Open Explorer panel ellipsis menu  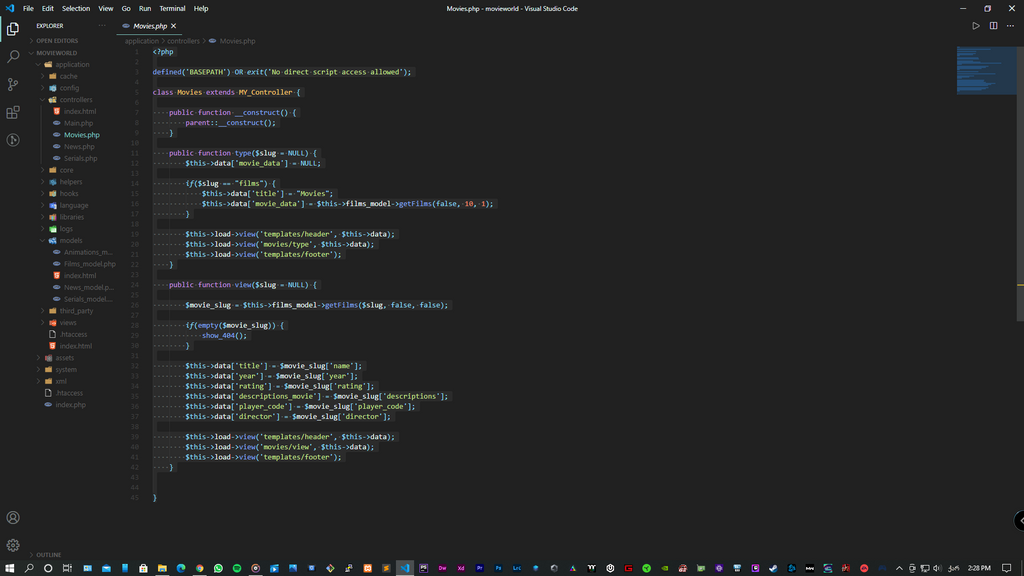(102, 25)
